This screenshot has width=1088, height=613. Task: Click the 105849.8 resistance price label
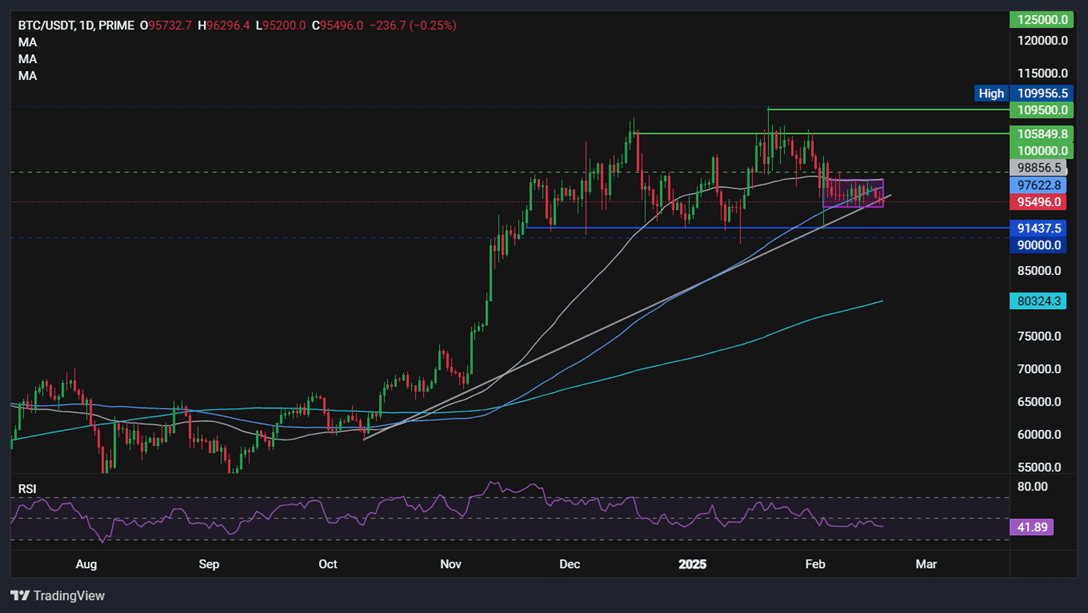coord(1042,134)
